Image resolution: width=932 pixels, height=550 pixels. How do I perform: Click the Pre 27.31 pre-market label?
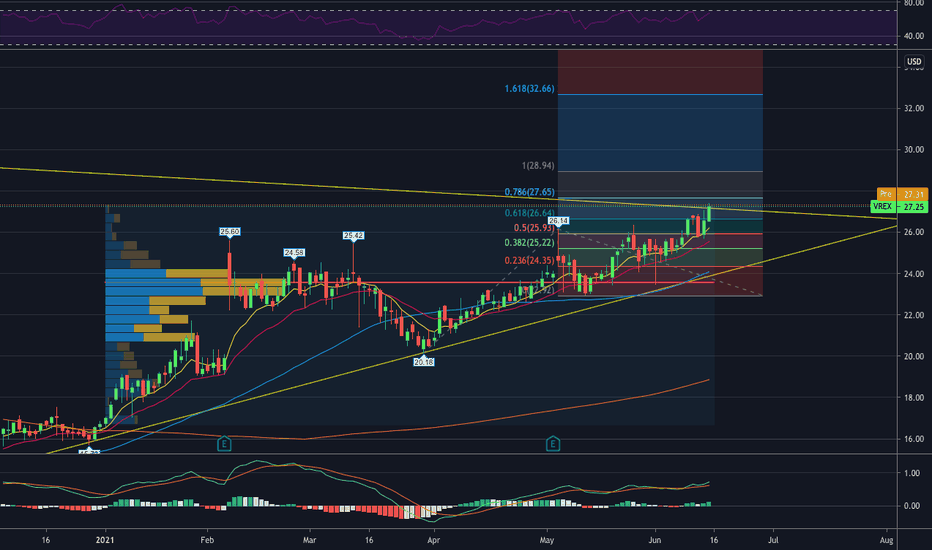pyautogui.click(x=902, y=194)
